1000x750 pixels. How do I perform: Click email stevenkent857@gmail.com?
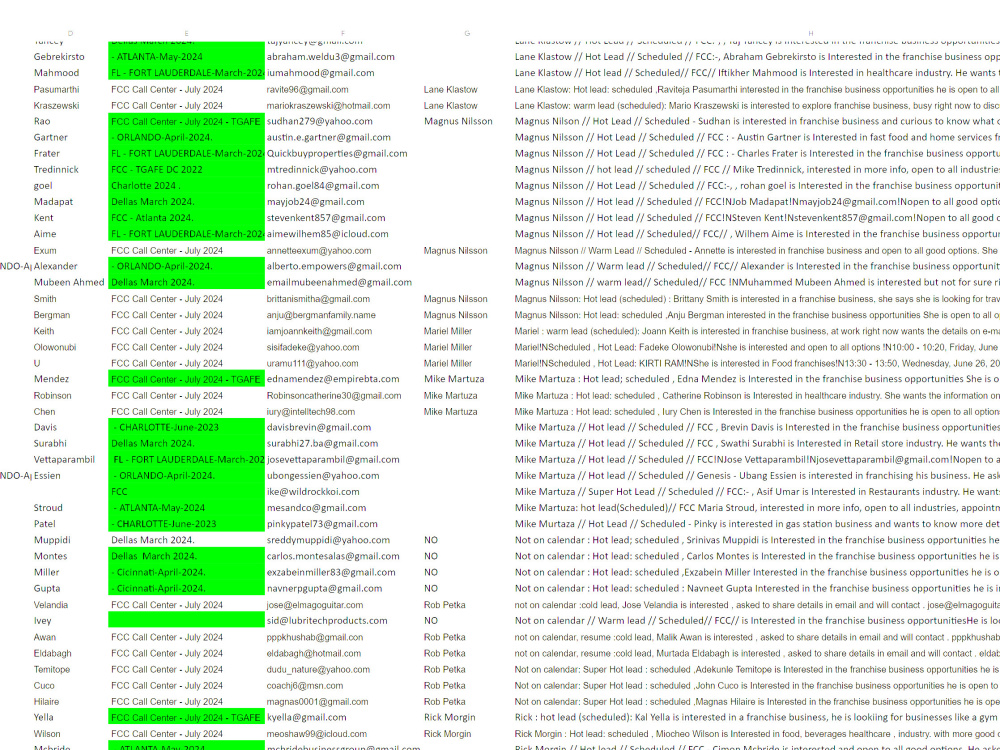click(x=326, y=218)
